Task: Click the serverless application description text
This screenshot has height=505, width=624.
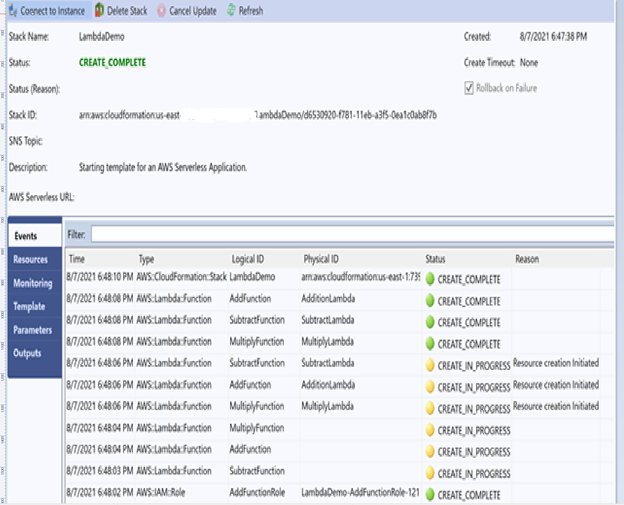Action: coord(163,167)
